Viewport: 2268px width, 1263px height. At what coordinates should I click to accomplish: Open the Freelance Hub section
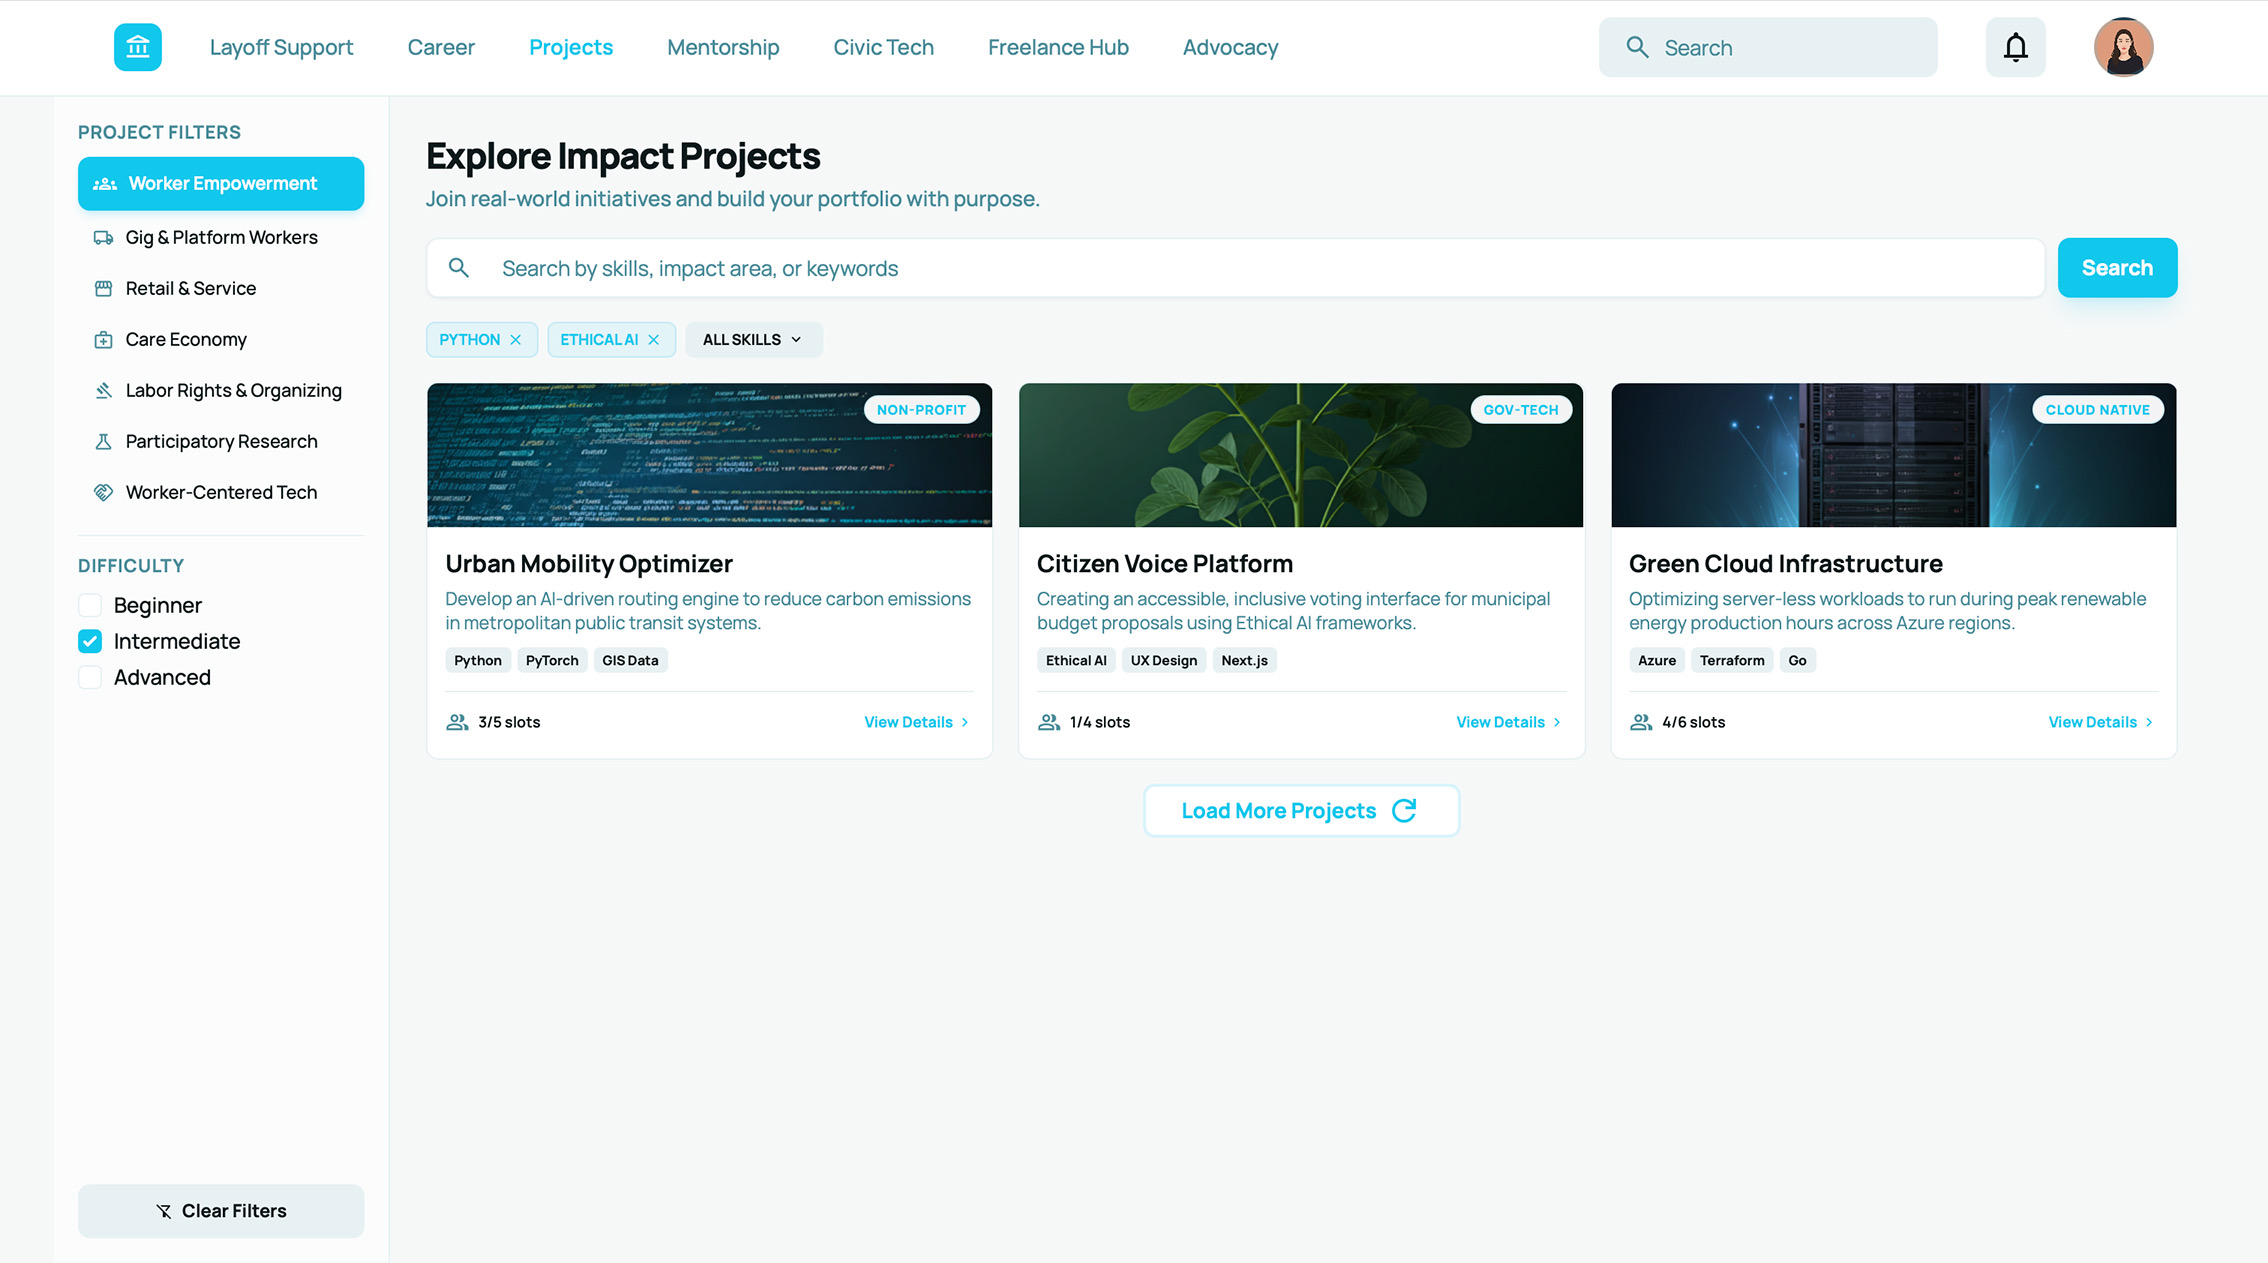tap(1058, 47)
